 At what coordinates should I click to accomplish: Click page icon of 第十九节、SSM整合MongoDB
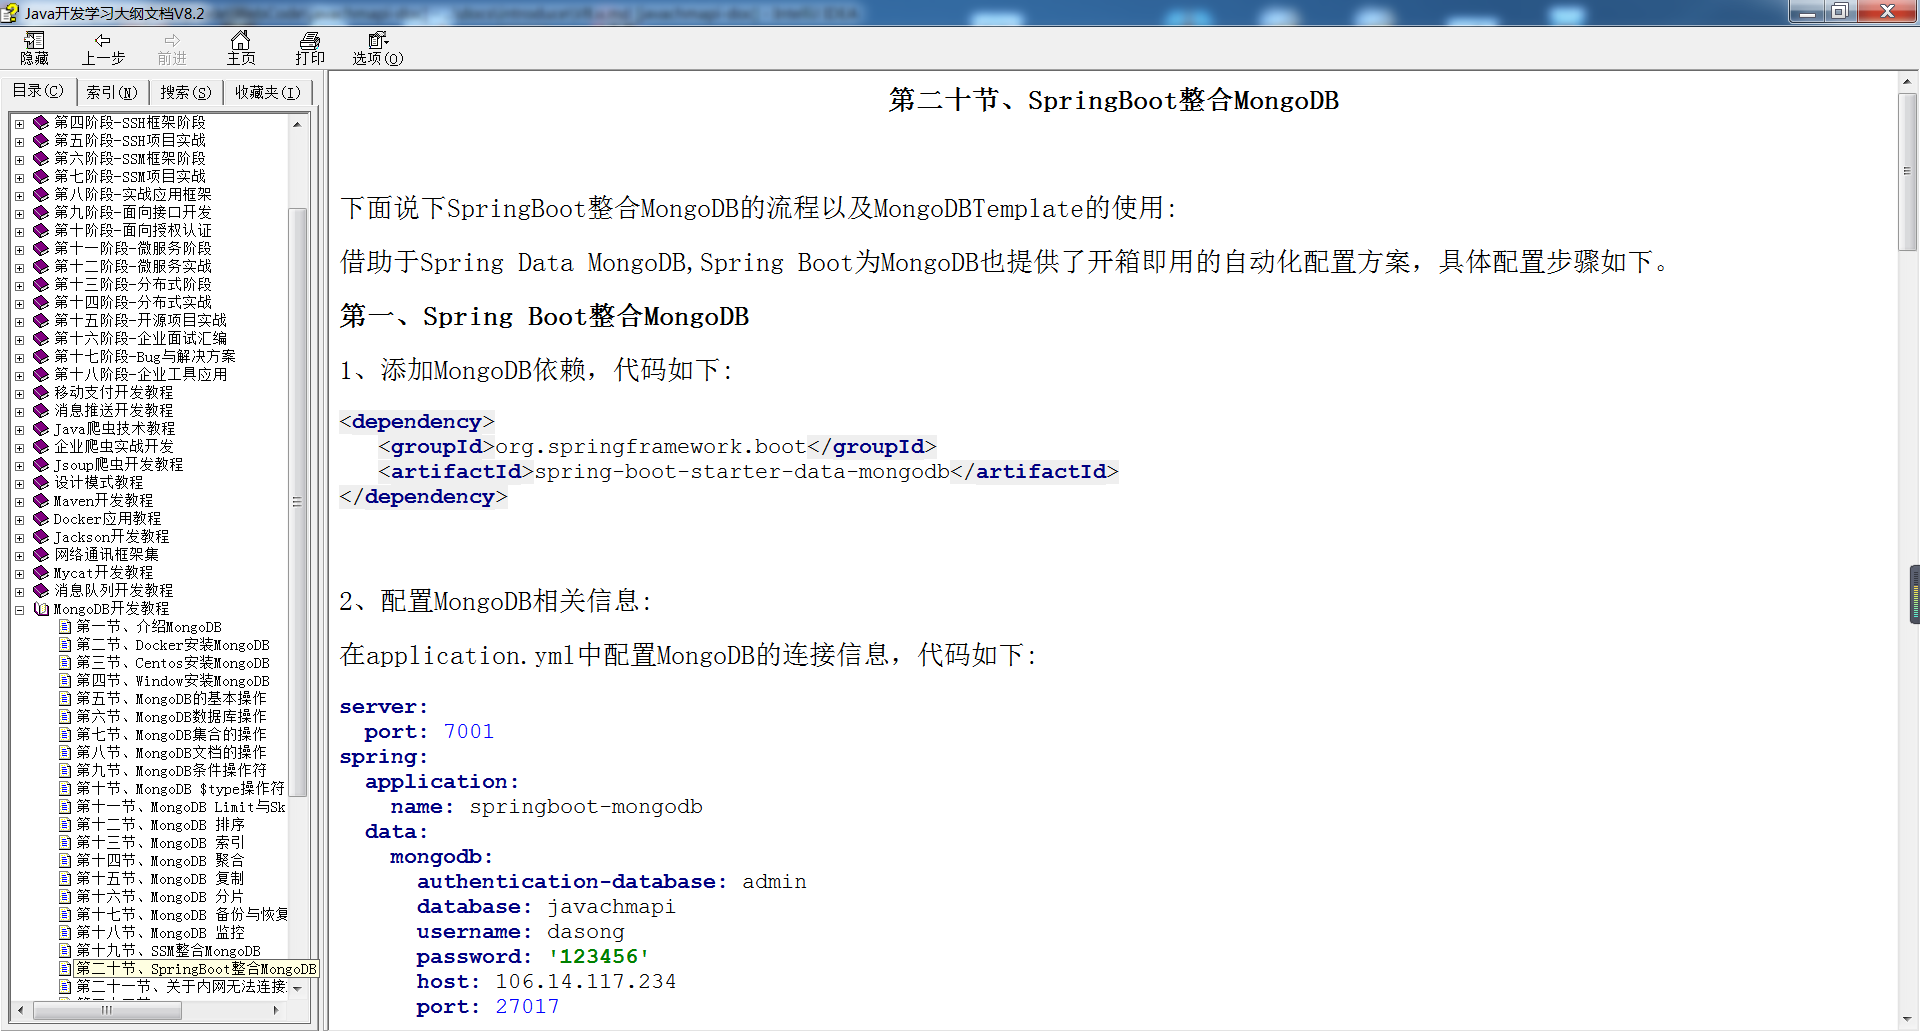pyautogui.click(x=65, y=951)
